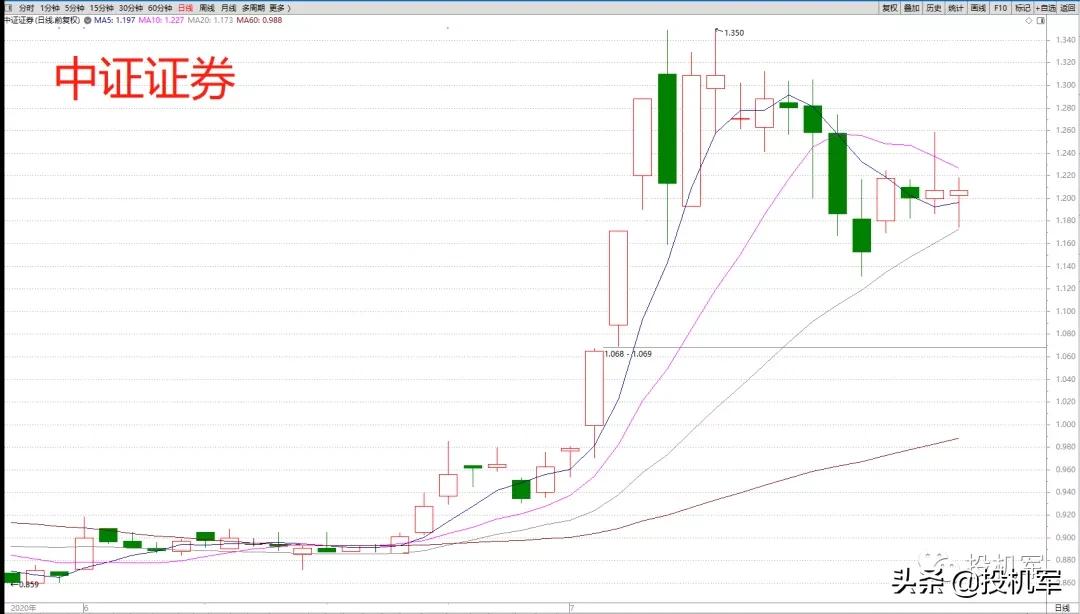
Task: Click the 1.300 price axis label
Action: 1065,85
